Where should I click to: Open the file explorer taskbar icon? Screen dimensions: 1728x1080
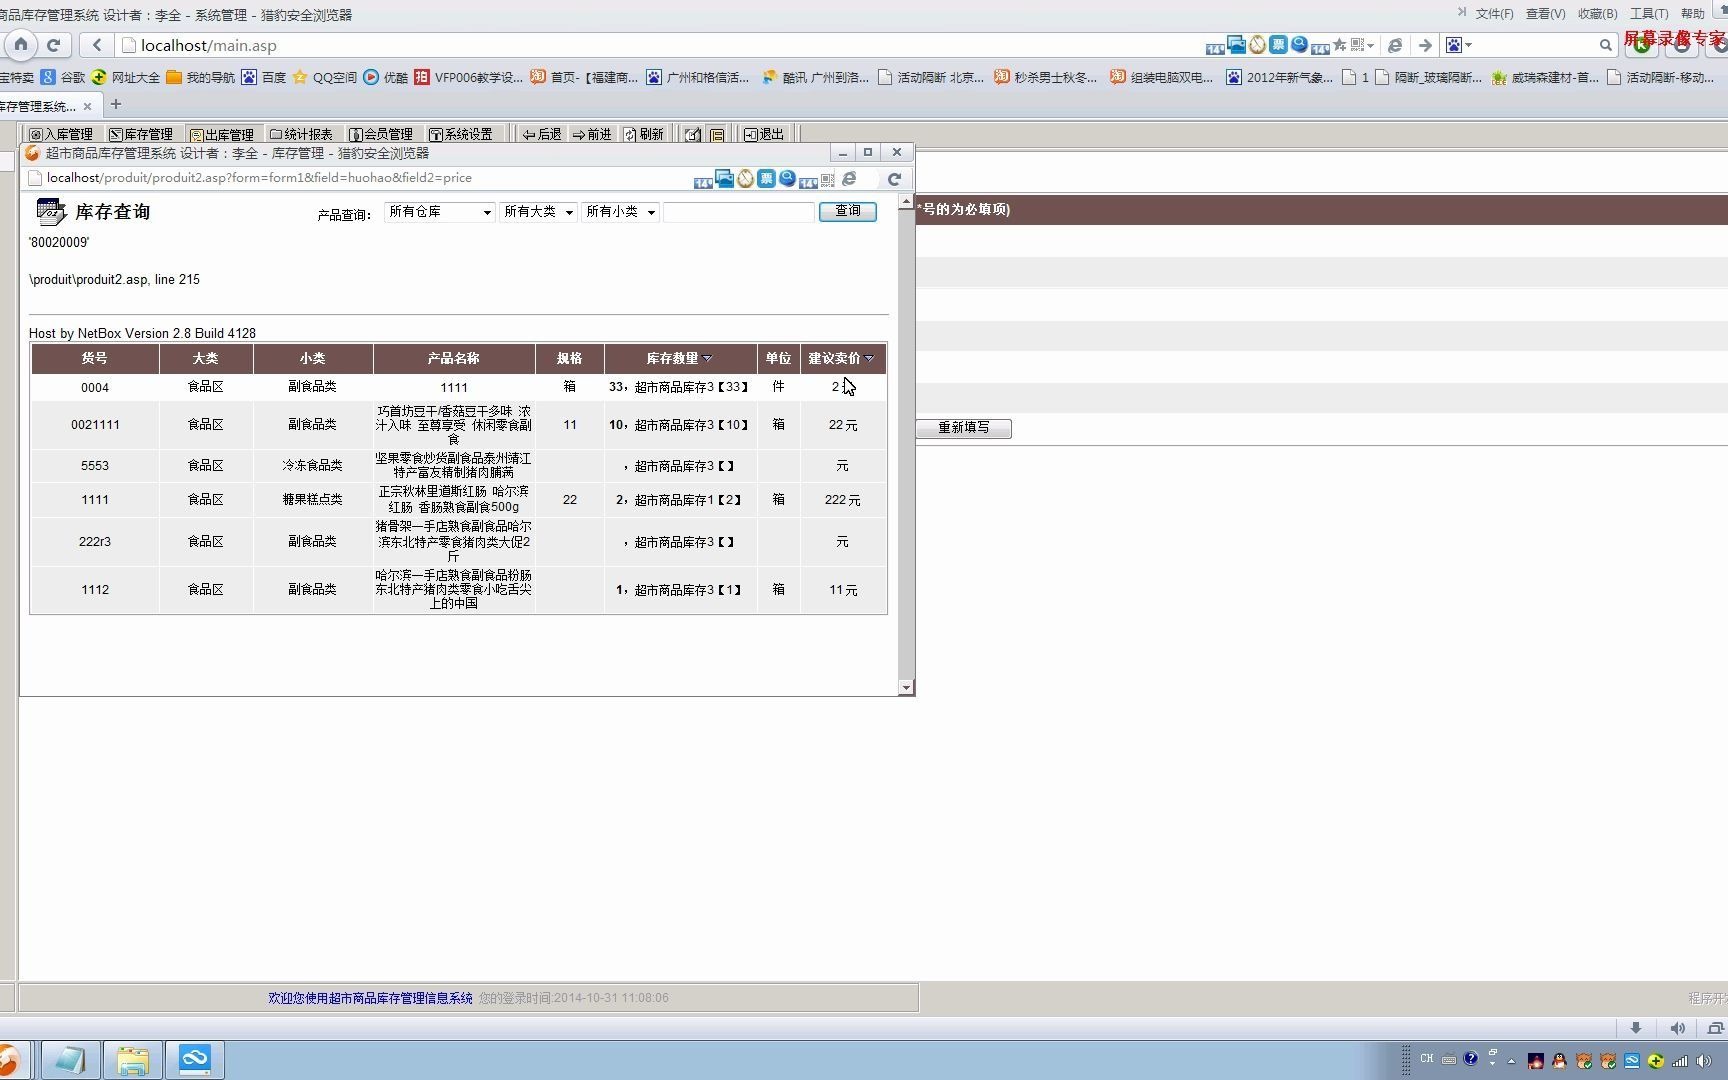coord(132,1060)
